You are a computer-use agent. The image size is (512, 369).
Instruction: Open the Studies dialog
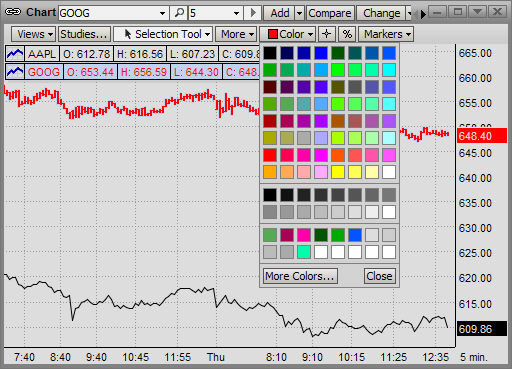[84, 34]
